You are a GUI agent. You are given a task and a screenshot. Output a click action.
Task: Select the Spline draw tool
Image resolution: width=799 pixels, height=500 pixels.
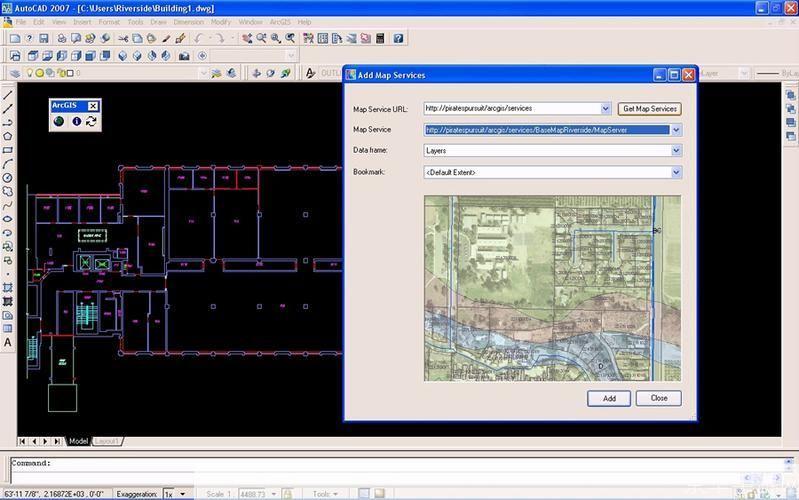click(8, 205)
